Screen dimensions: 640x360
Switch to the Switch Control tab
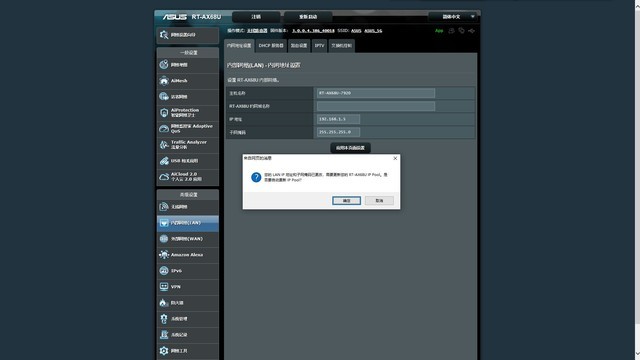[341, 46]
